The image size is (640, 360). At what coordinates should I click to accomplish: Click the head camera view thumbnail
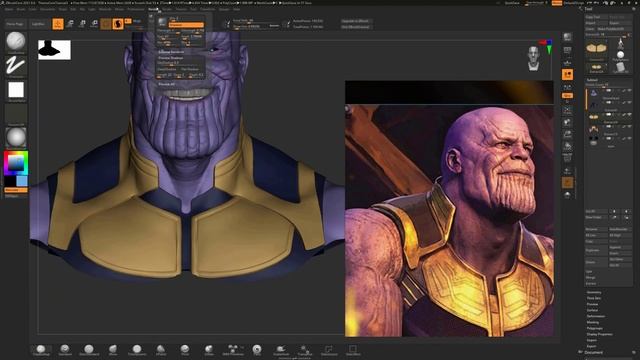[x=533, y=58]
